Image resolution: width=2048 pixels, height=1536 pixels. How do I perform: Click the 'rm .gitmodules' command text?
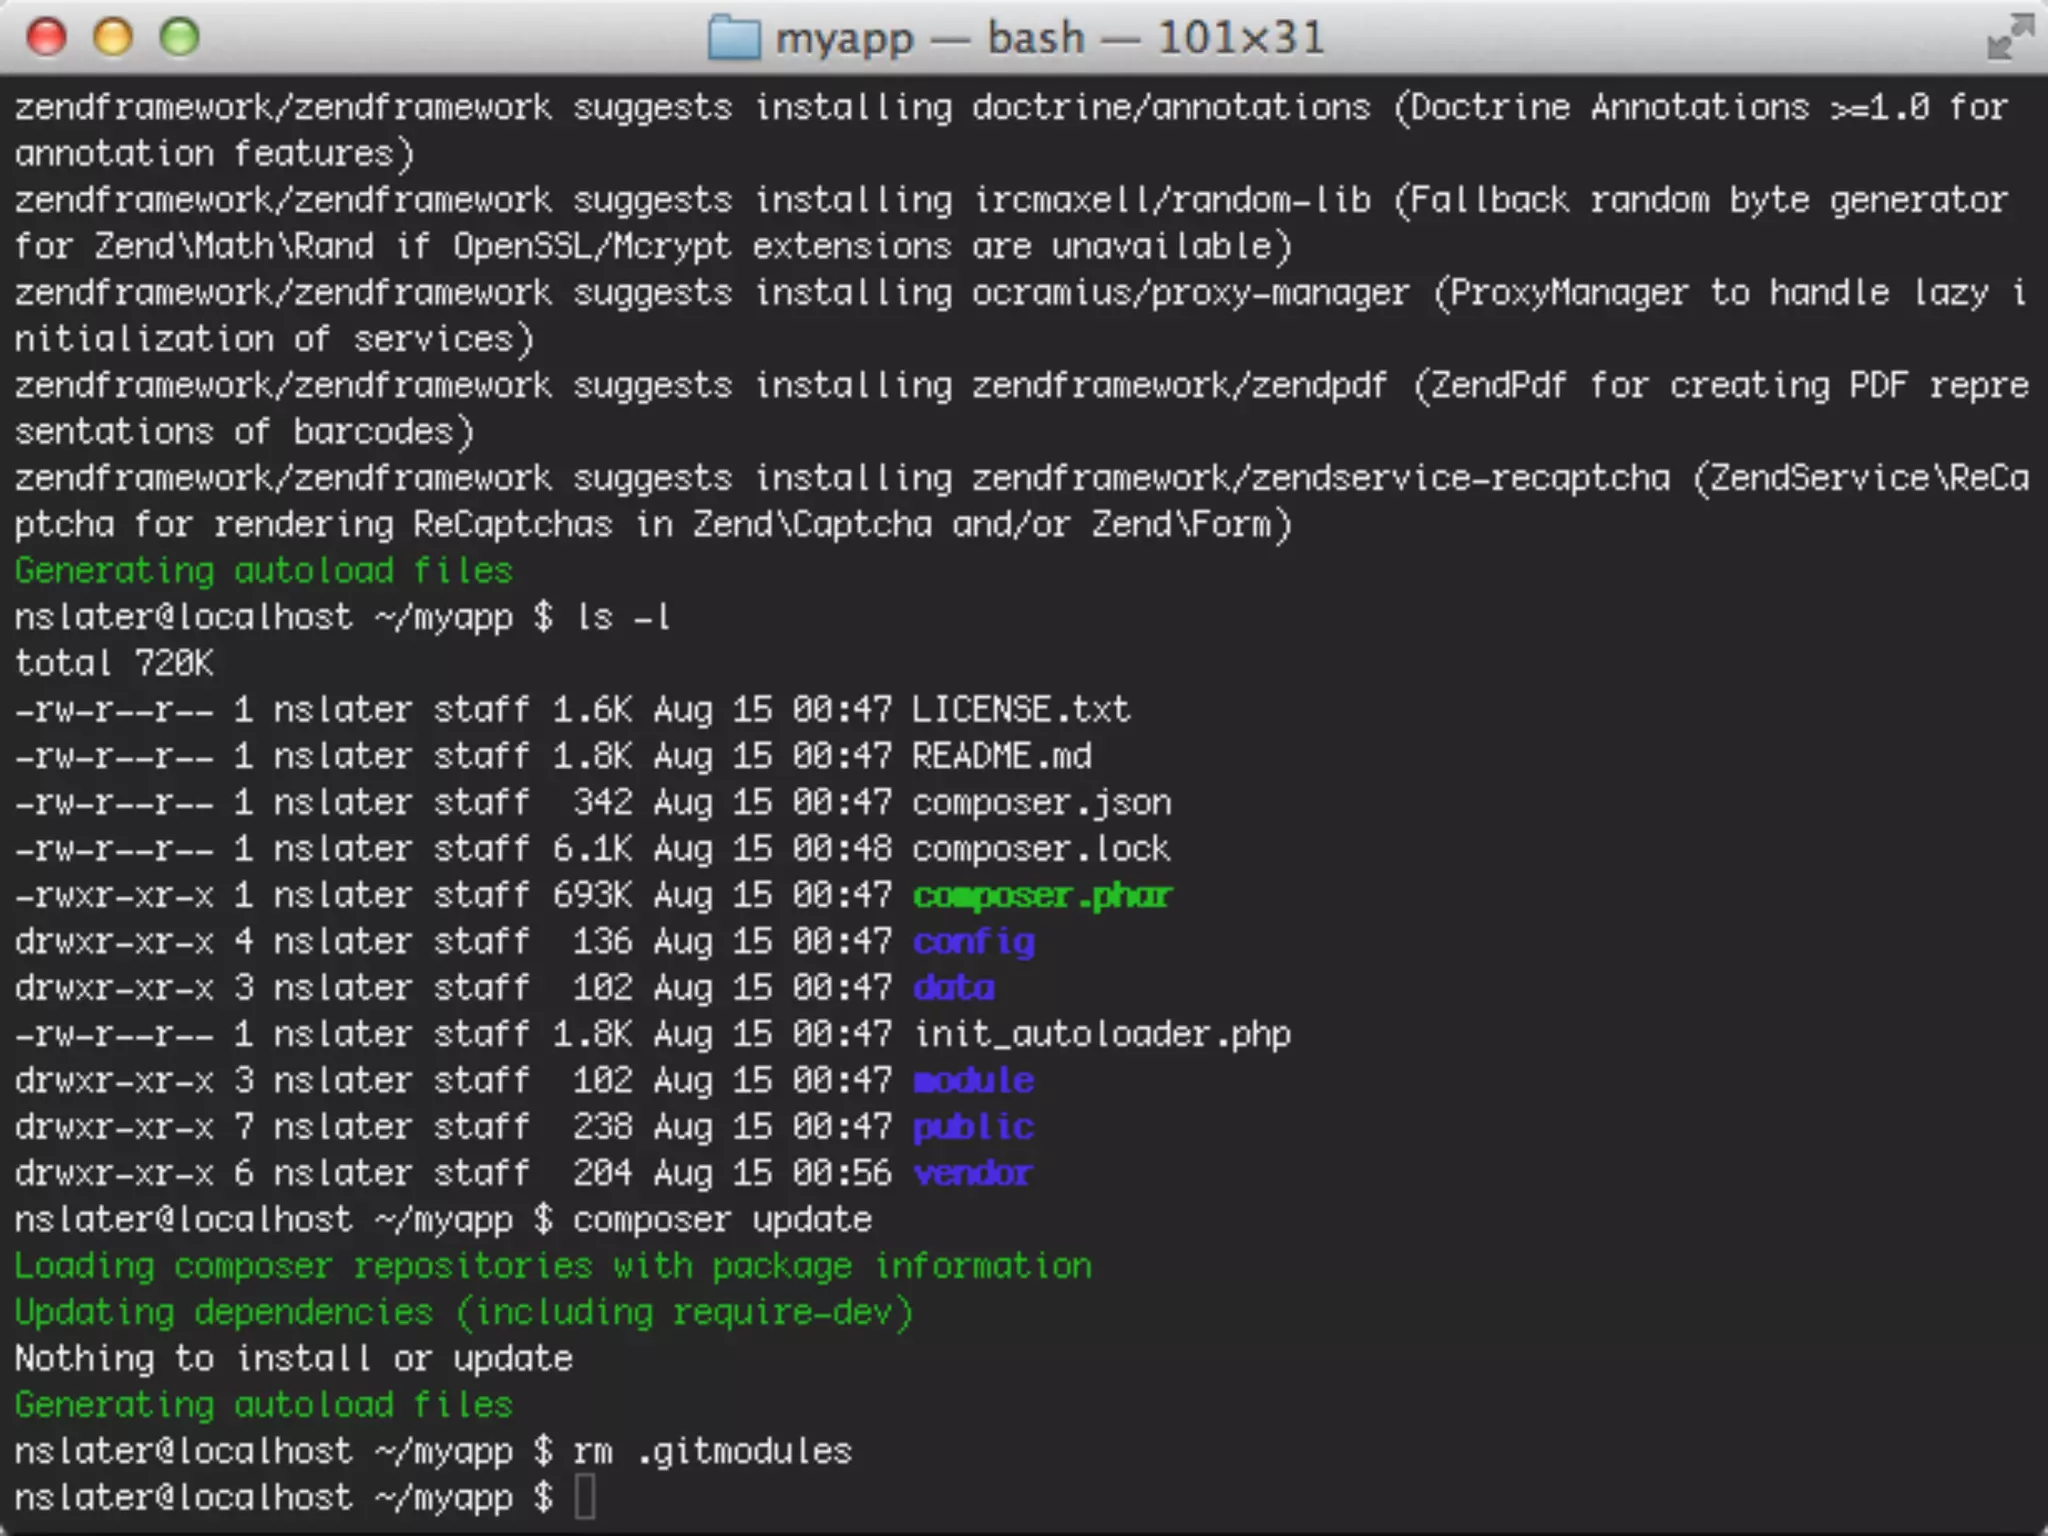point(712,1451)
